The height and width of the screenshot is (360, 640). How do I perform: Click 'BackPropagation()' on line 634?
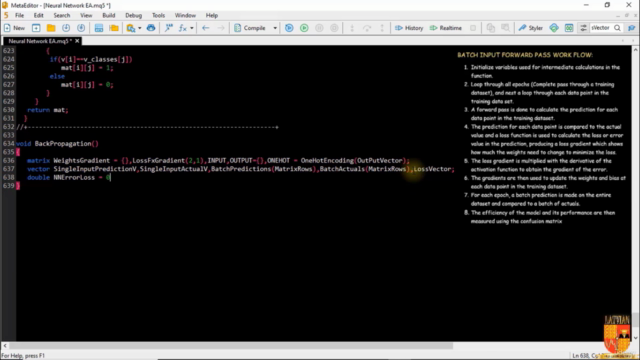coord(67,144)
